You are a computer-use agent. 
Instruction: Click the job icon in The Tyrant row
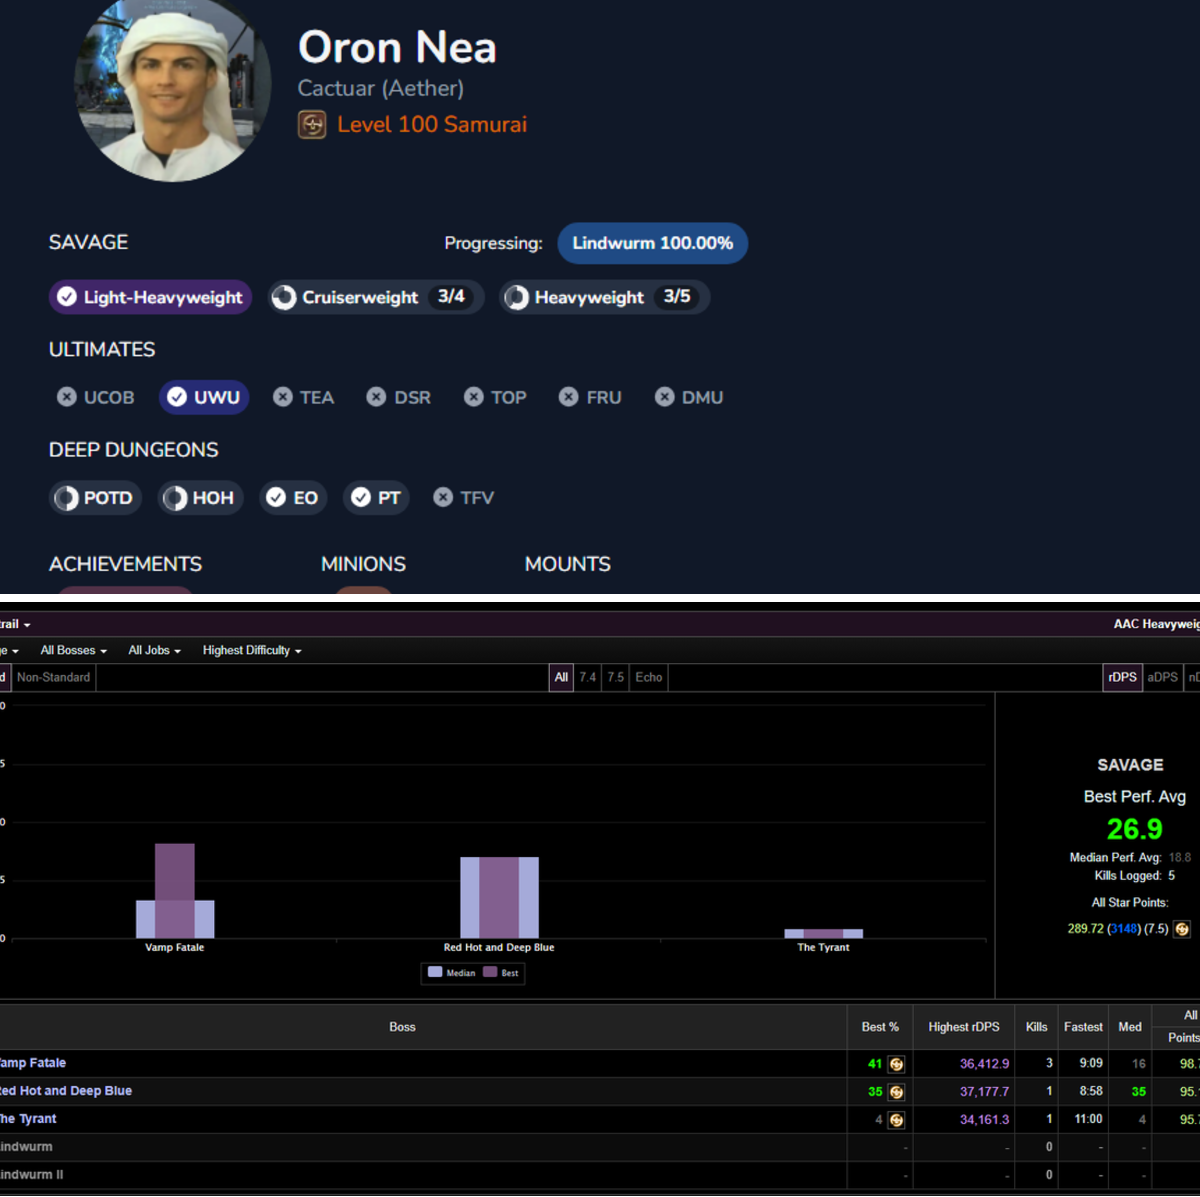897,1120
